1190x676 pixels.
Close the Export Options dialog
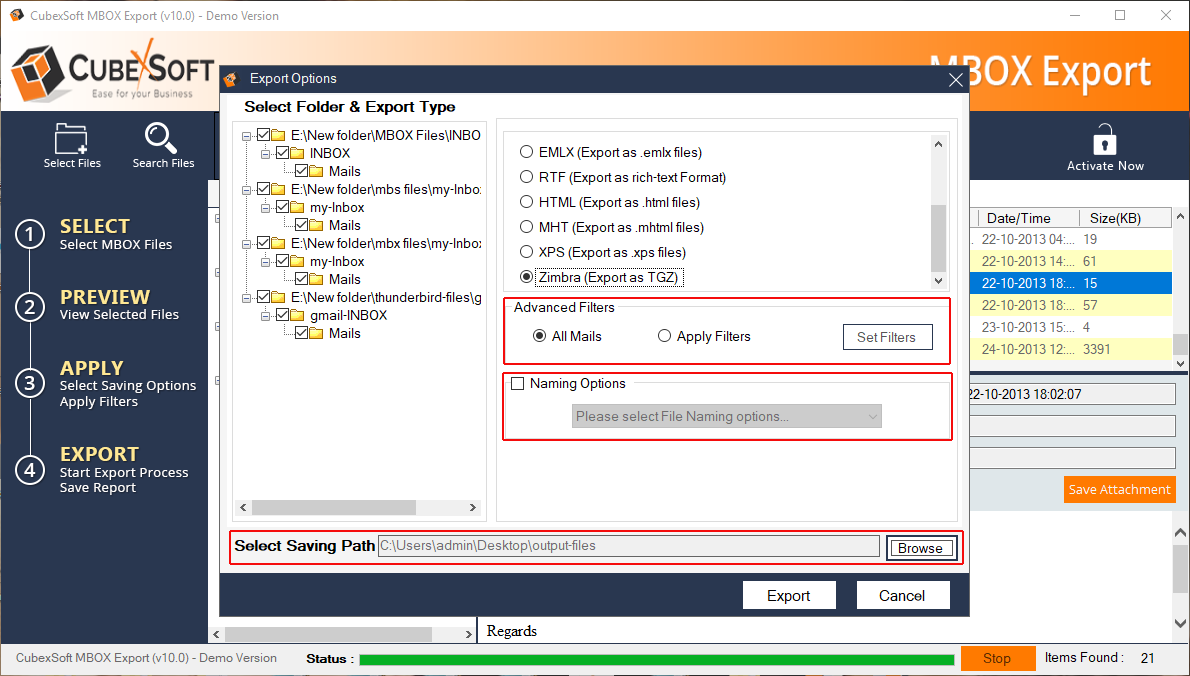click(x=955, y=80)
